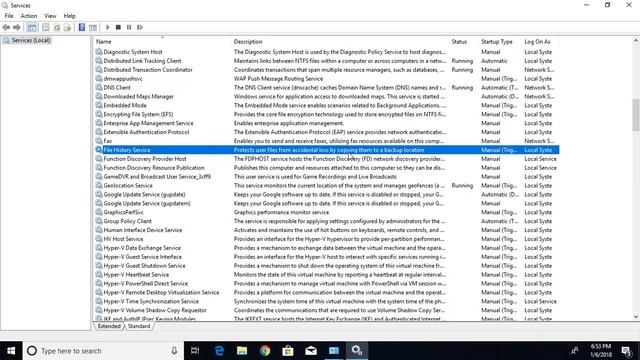640x360 pixels.
Task: Click the Refresh toolbar icon
Action: 57,27
